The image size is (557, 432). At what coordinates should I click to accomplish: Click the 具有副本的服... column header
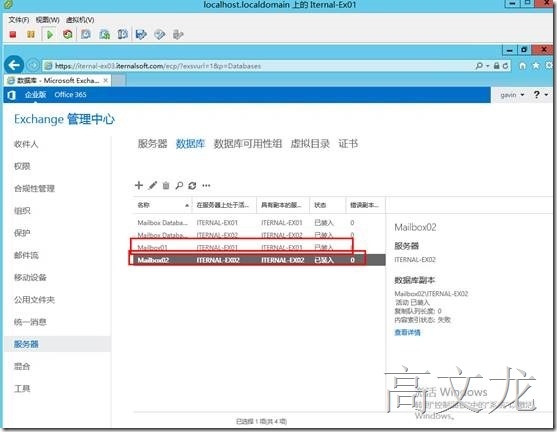click(x=283, y=205)
